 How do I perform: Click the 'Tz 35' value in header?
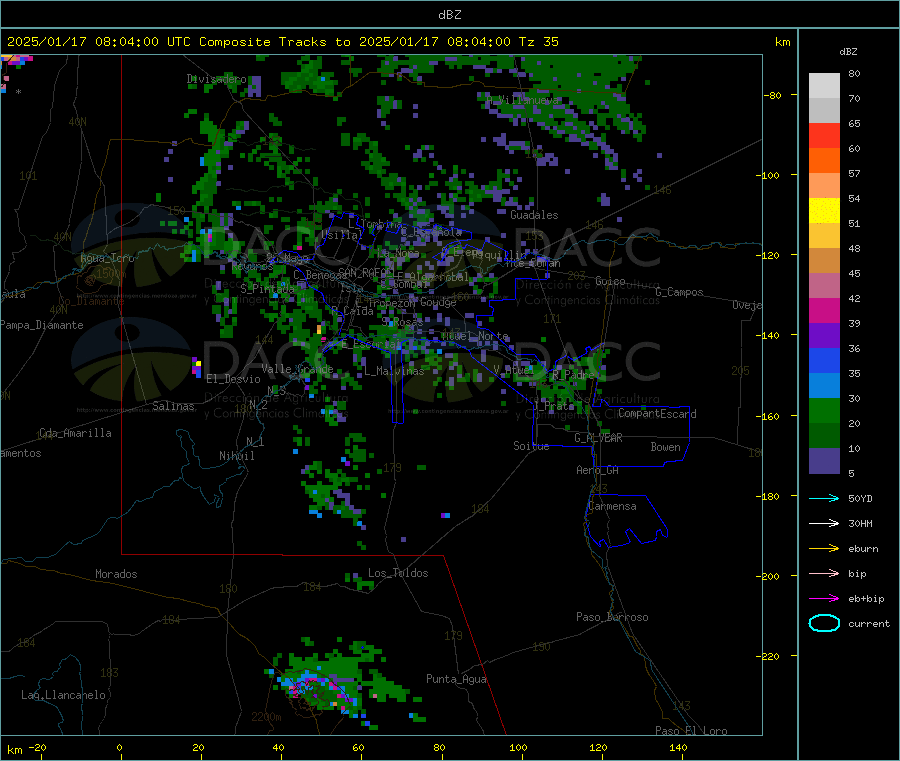click(x=538, y=42)
